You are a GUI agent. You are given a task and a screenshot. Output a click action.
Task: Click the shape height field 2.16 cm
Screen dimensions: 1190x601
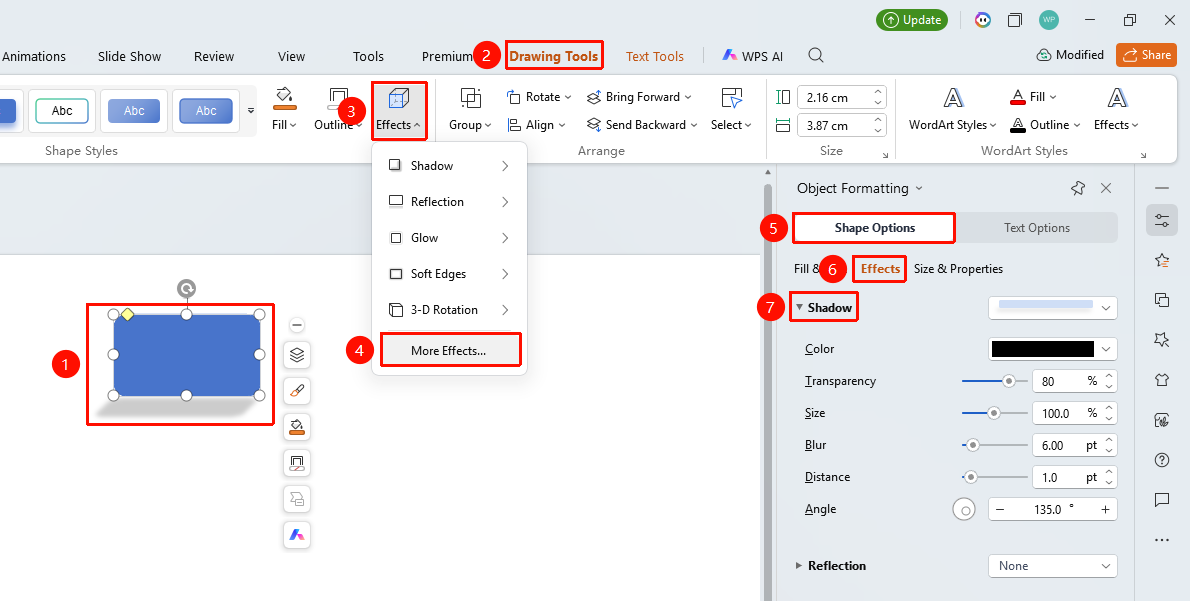(x=842, y=97)
